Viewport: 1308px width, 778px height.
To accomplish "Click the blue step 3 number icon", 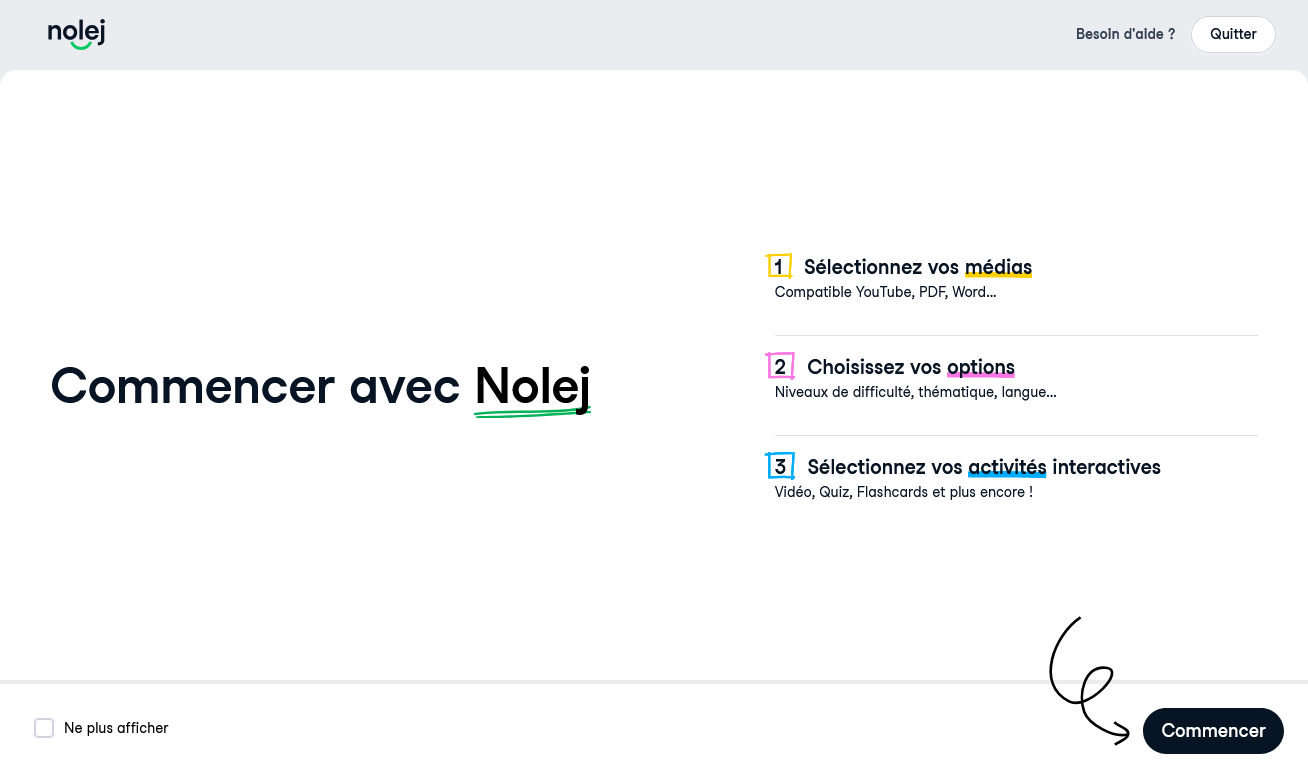I will [780, 466].
